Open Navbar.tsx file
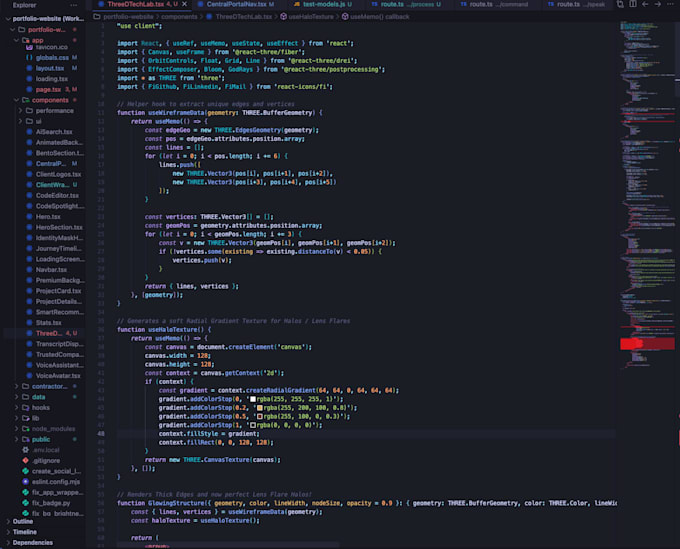Image resolution: width=680 pixels, height=549 pixels. tap(51, 269)
